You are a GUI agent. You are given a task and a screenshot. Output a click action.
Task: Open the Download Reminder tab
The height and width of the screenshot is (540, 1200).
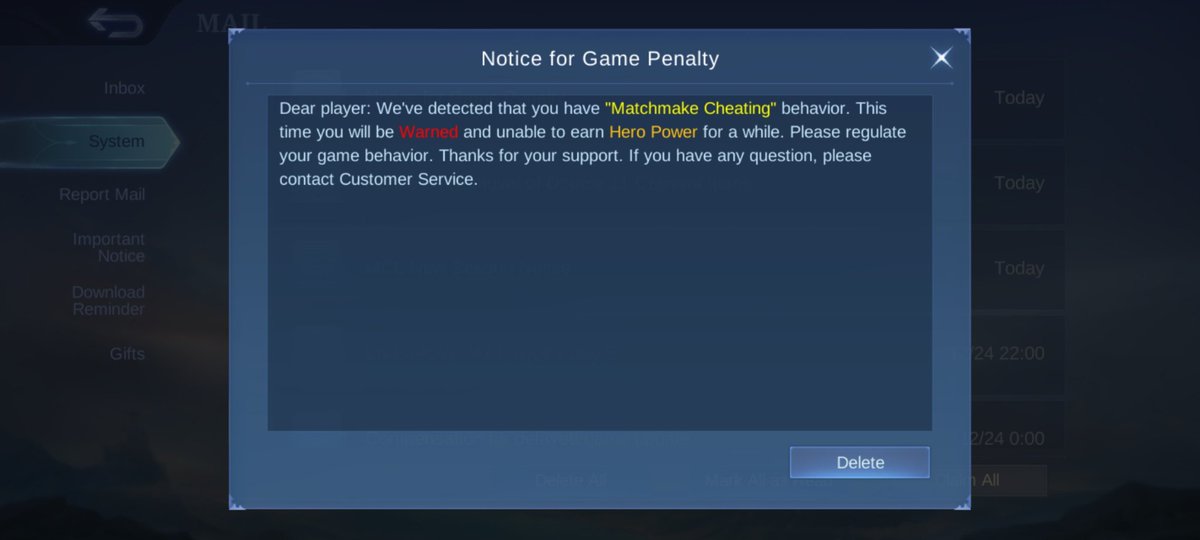(108, 300)
